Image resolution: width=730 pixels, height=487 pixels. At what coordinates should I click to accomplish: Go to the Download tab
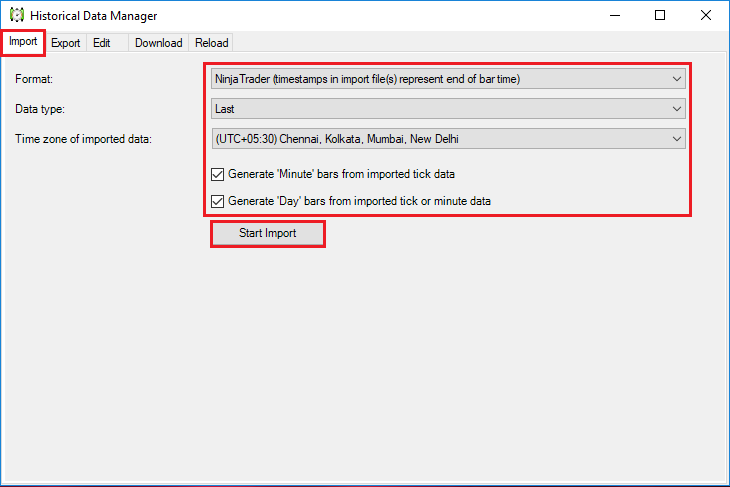(x=158, y=43)
